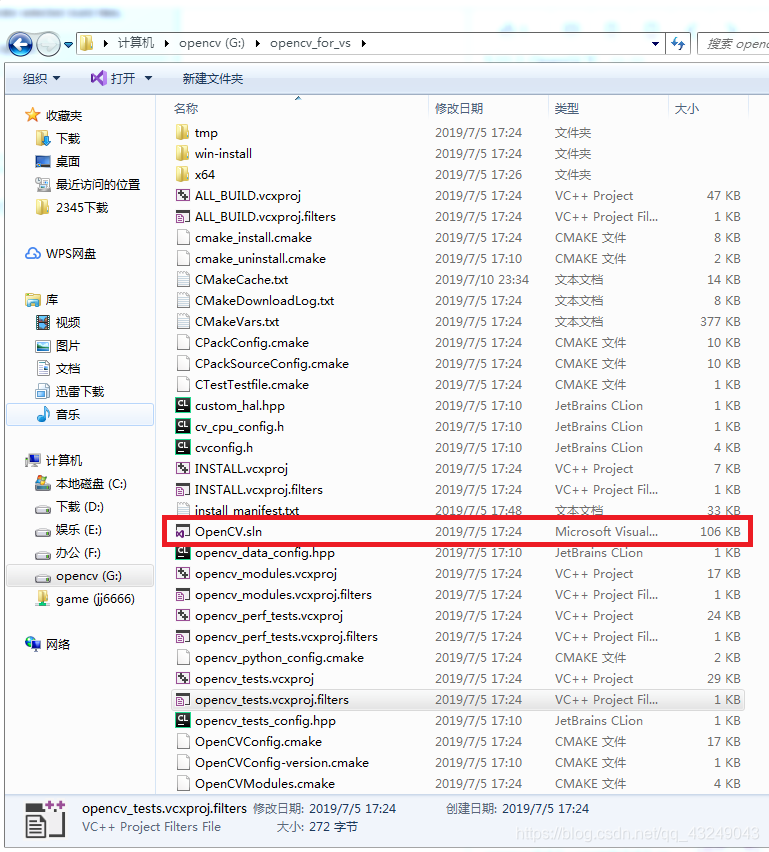Click the INSTALL.vcxproj.filters file icon
Image resolution: width=769 pixels, height=852 pixels.
(183, 490)
